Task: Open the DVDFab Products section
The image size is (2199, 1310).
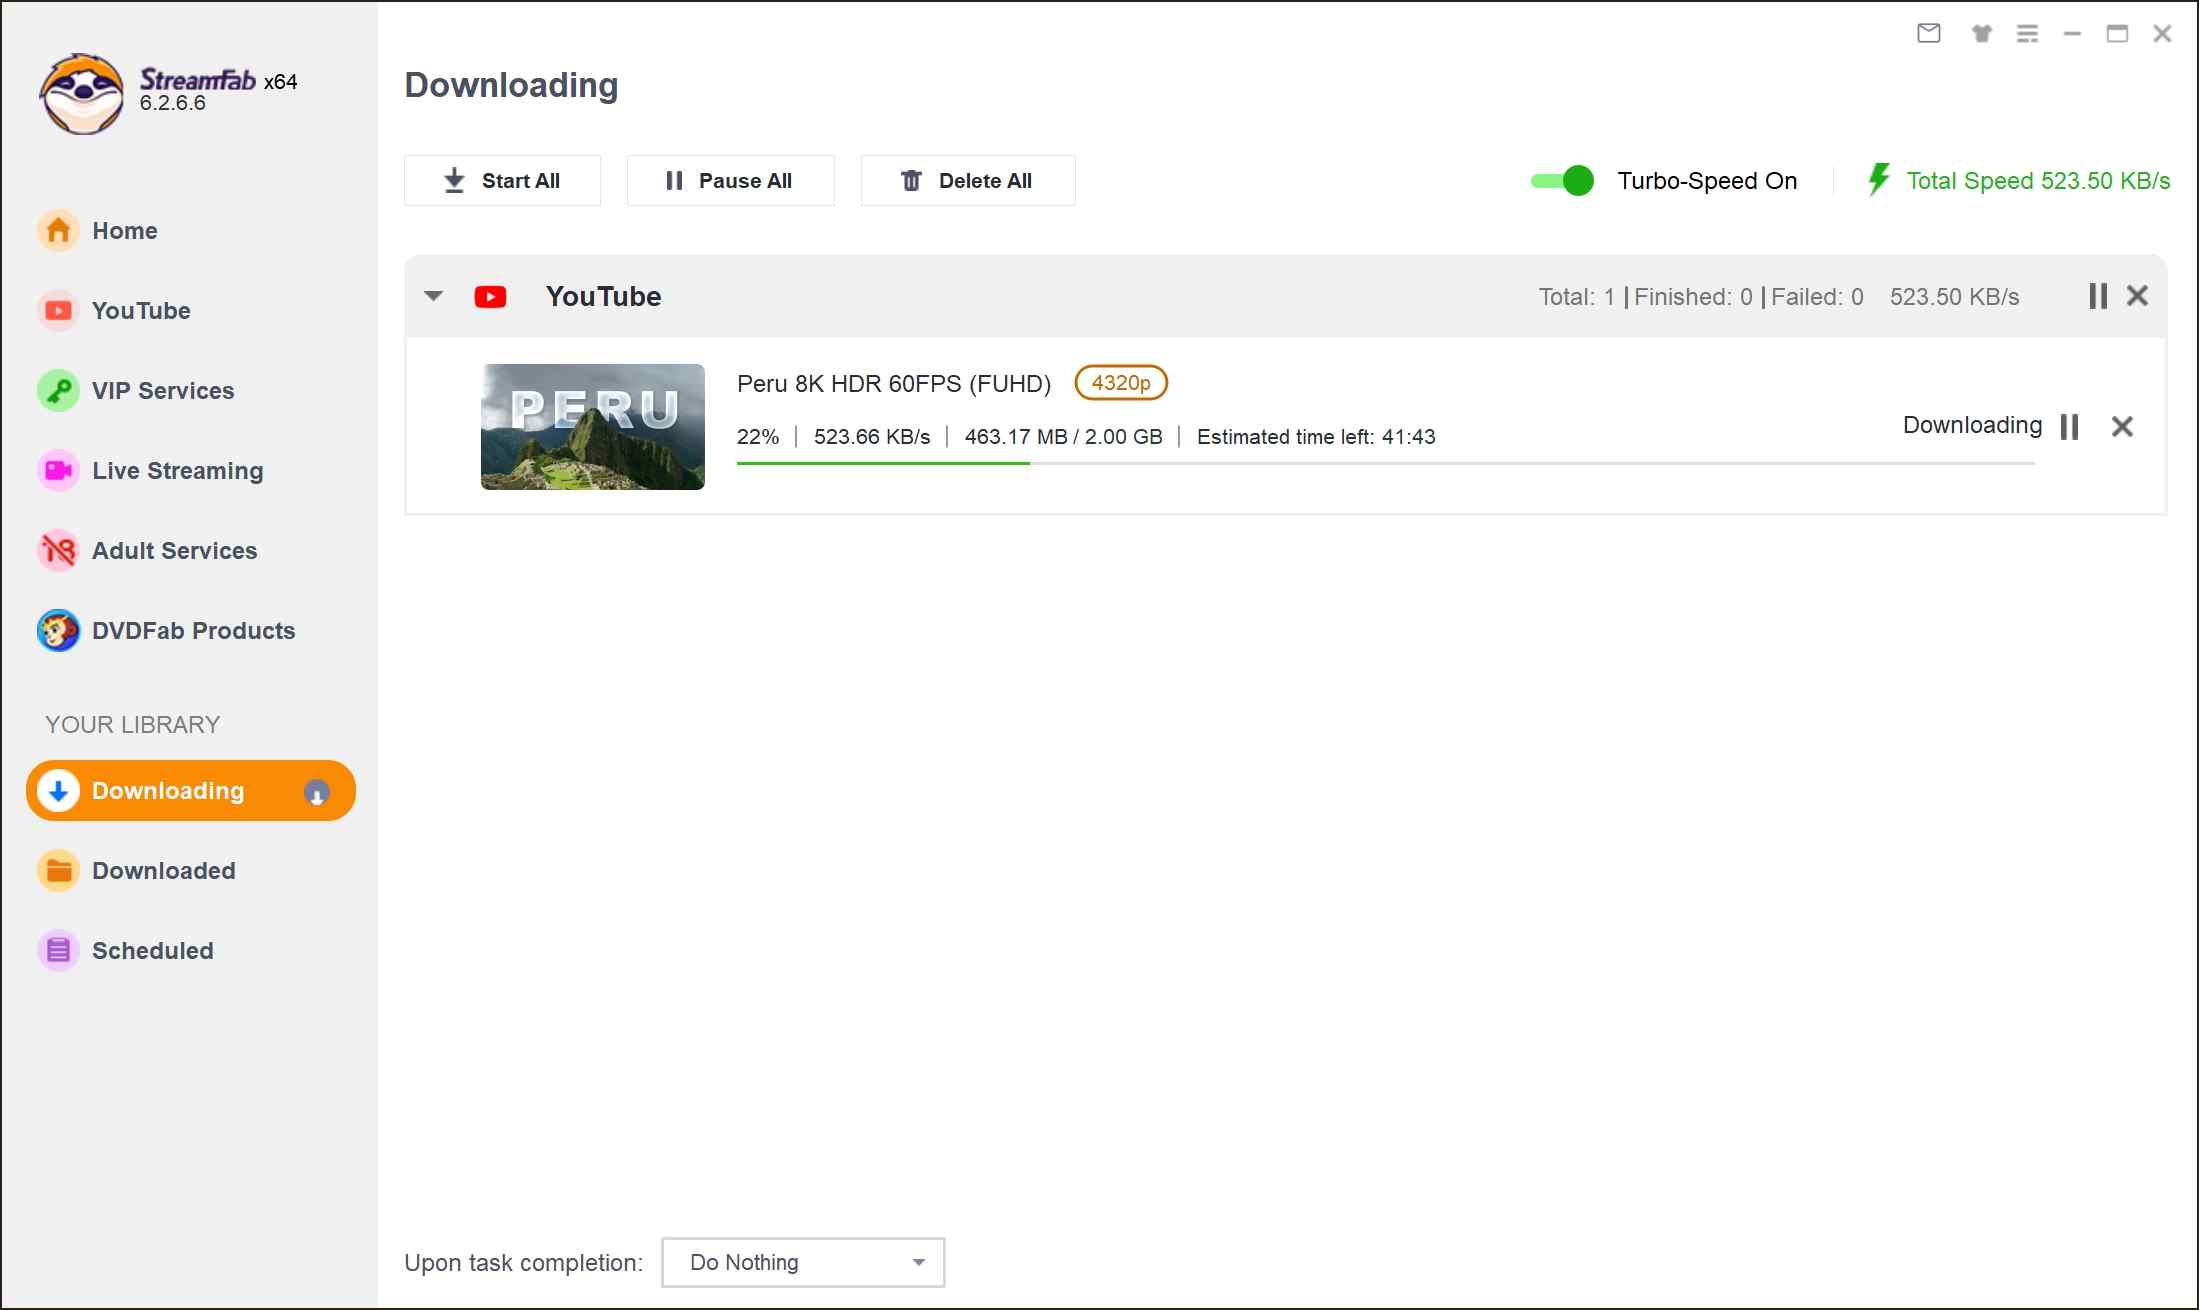Action: coord(192,630)
